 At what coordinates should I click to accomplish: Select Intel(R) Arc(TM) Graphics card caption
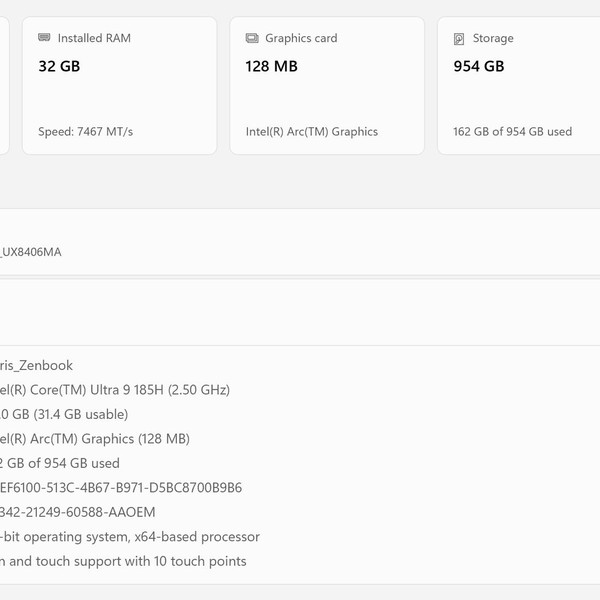click(312, 132)
